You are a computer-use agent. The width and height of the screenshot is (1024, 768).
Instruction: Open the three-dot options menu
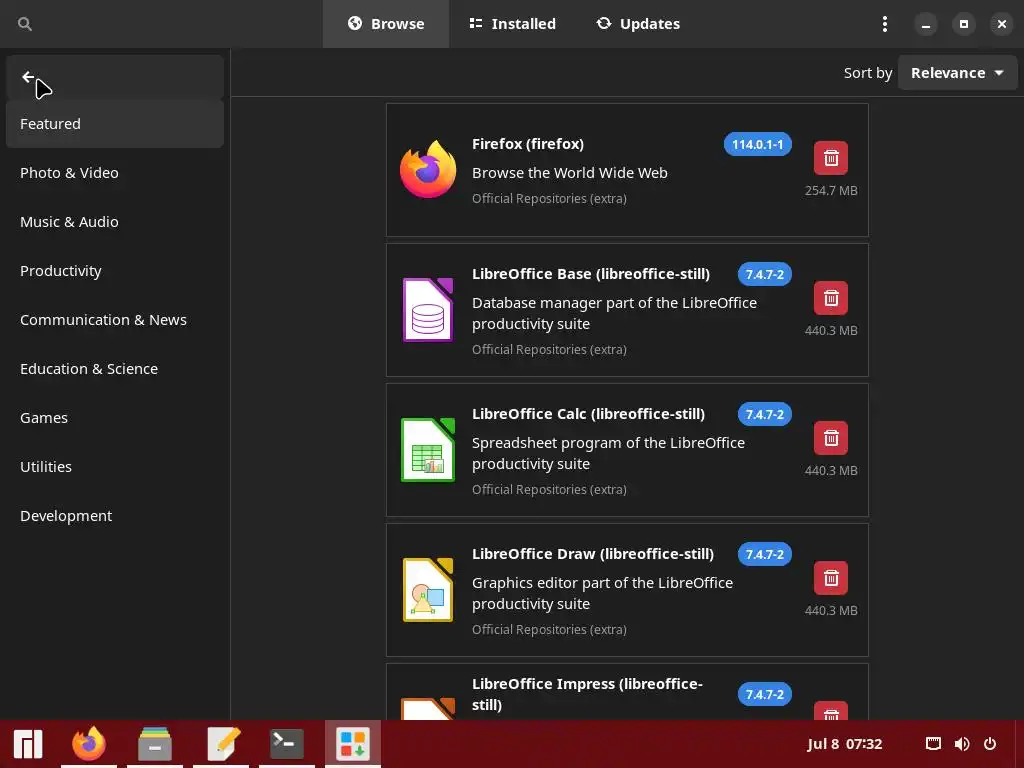click(x=884, y=24)
